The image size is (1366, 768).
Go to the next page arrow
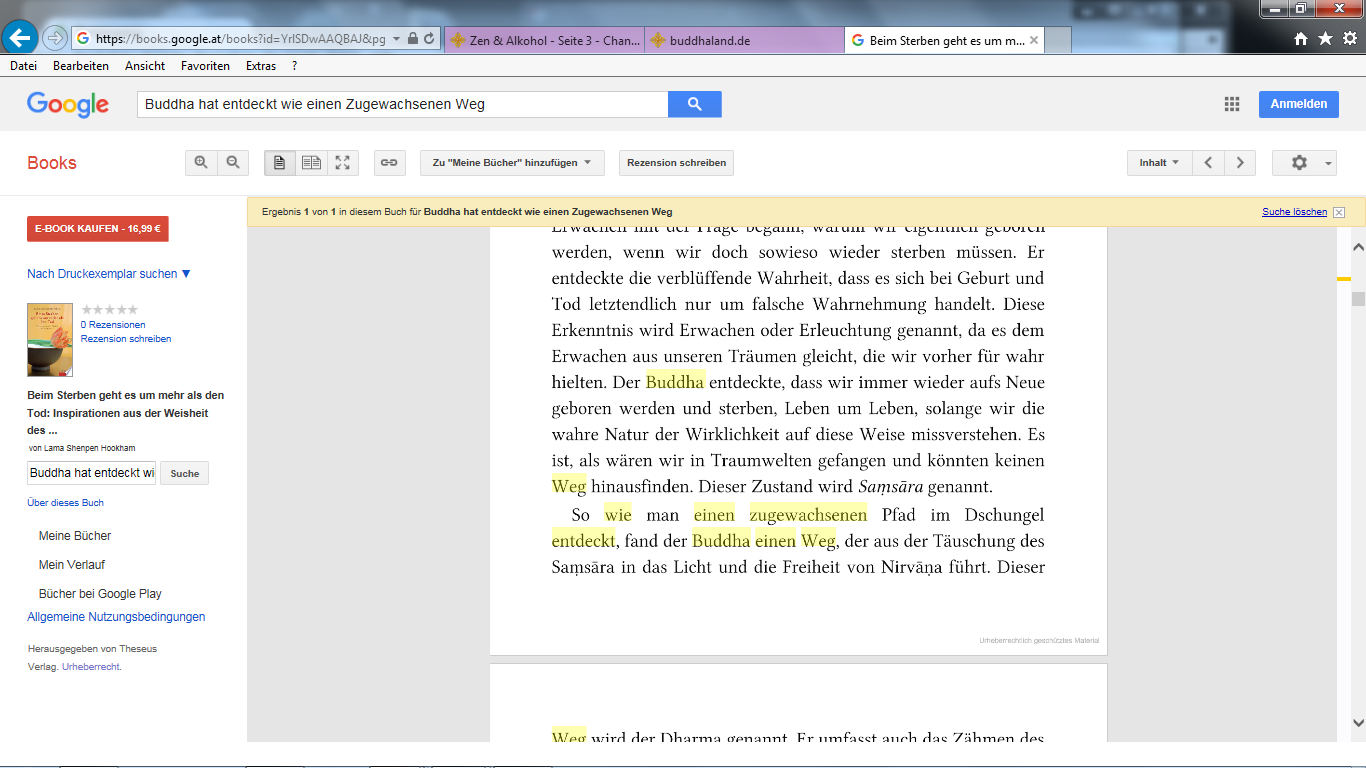(1240, 162)
